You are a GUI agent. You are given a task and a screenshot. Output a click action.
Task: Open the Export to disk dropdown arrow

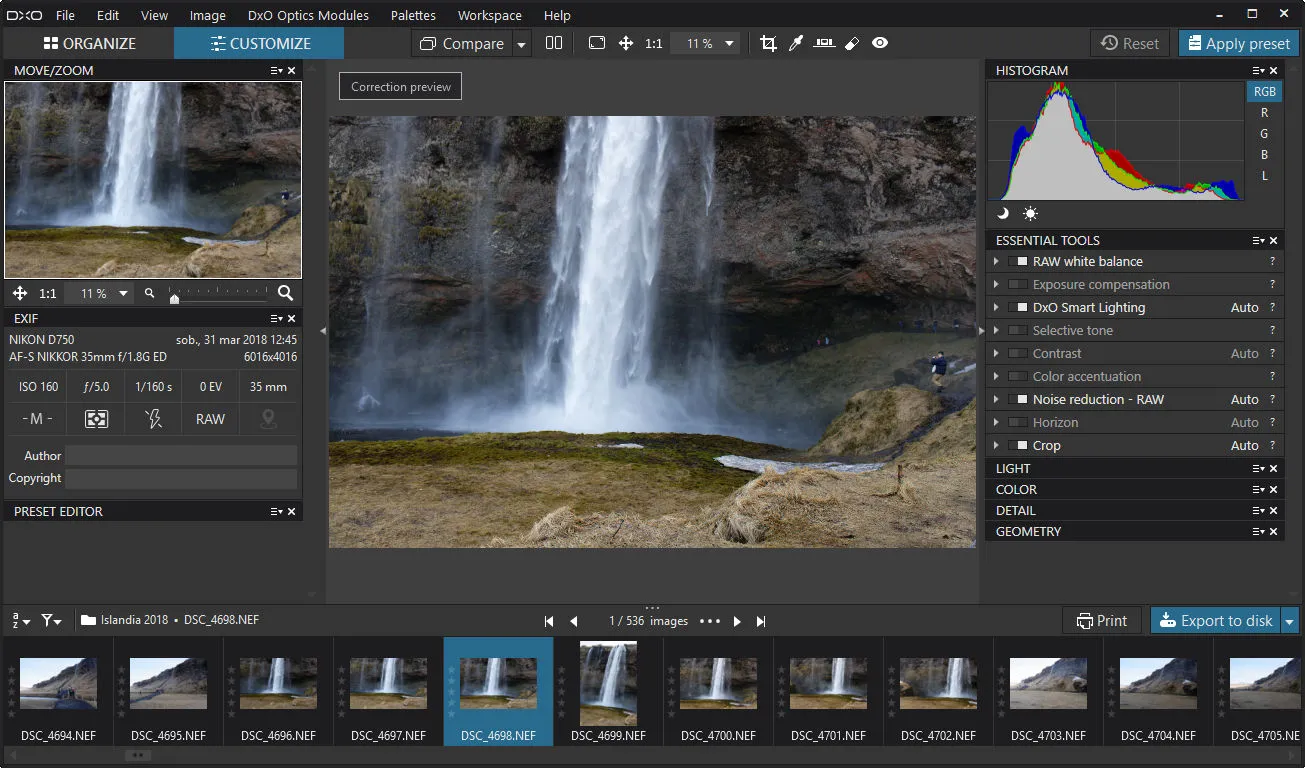click(x=1290, y=621)
